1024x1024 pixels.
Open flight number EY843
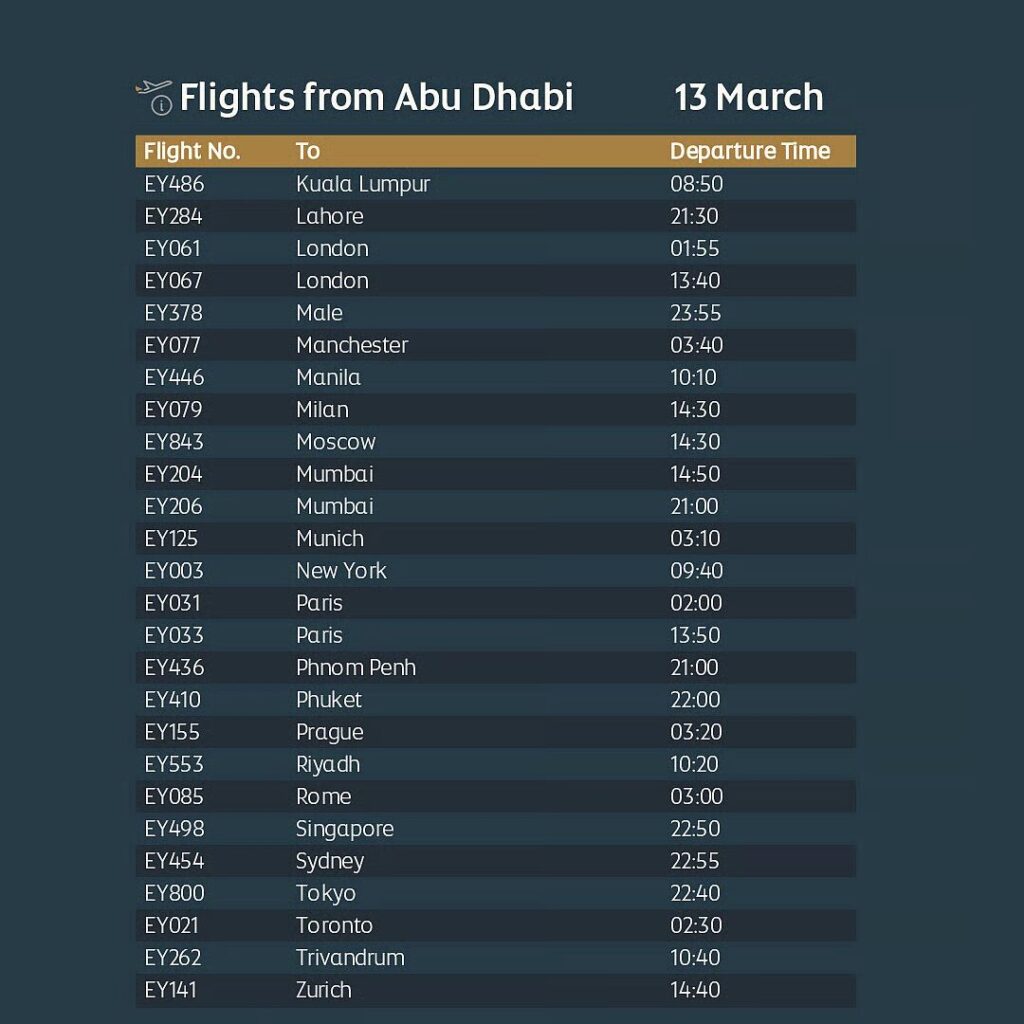click(173, 442)
